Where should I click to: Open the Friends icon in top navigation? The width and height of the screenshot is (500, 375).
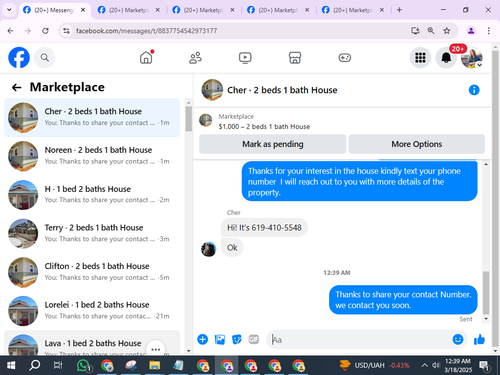(195, 58)
